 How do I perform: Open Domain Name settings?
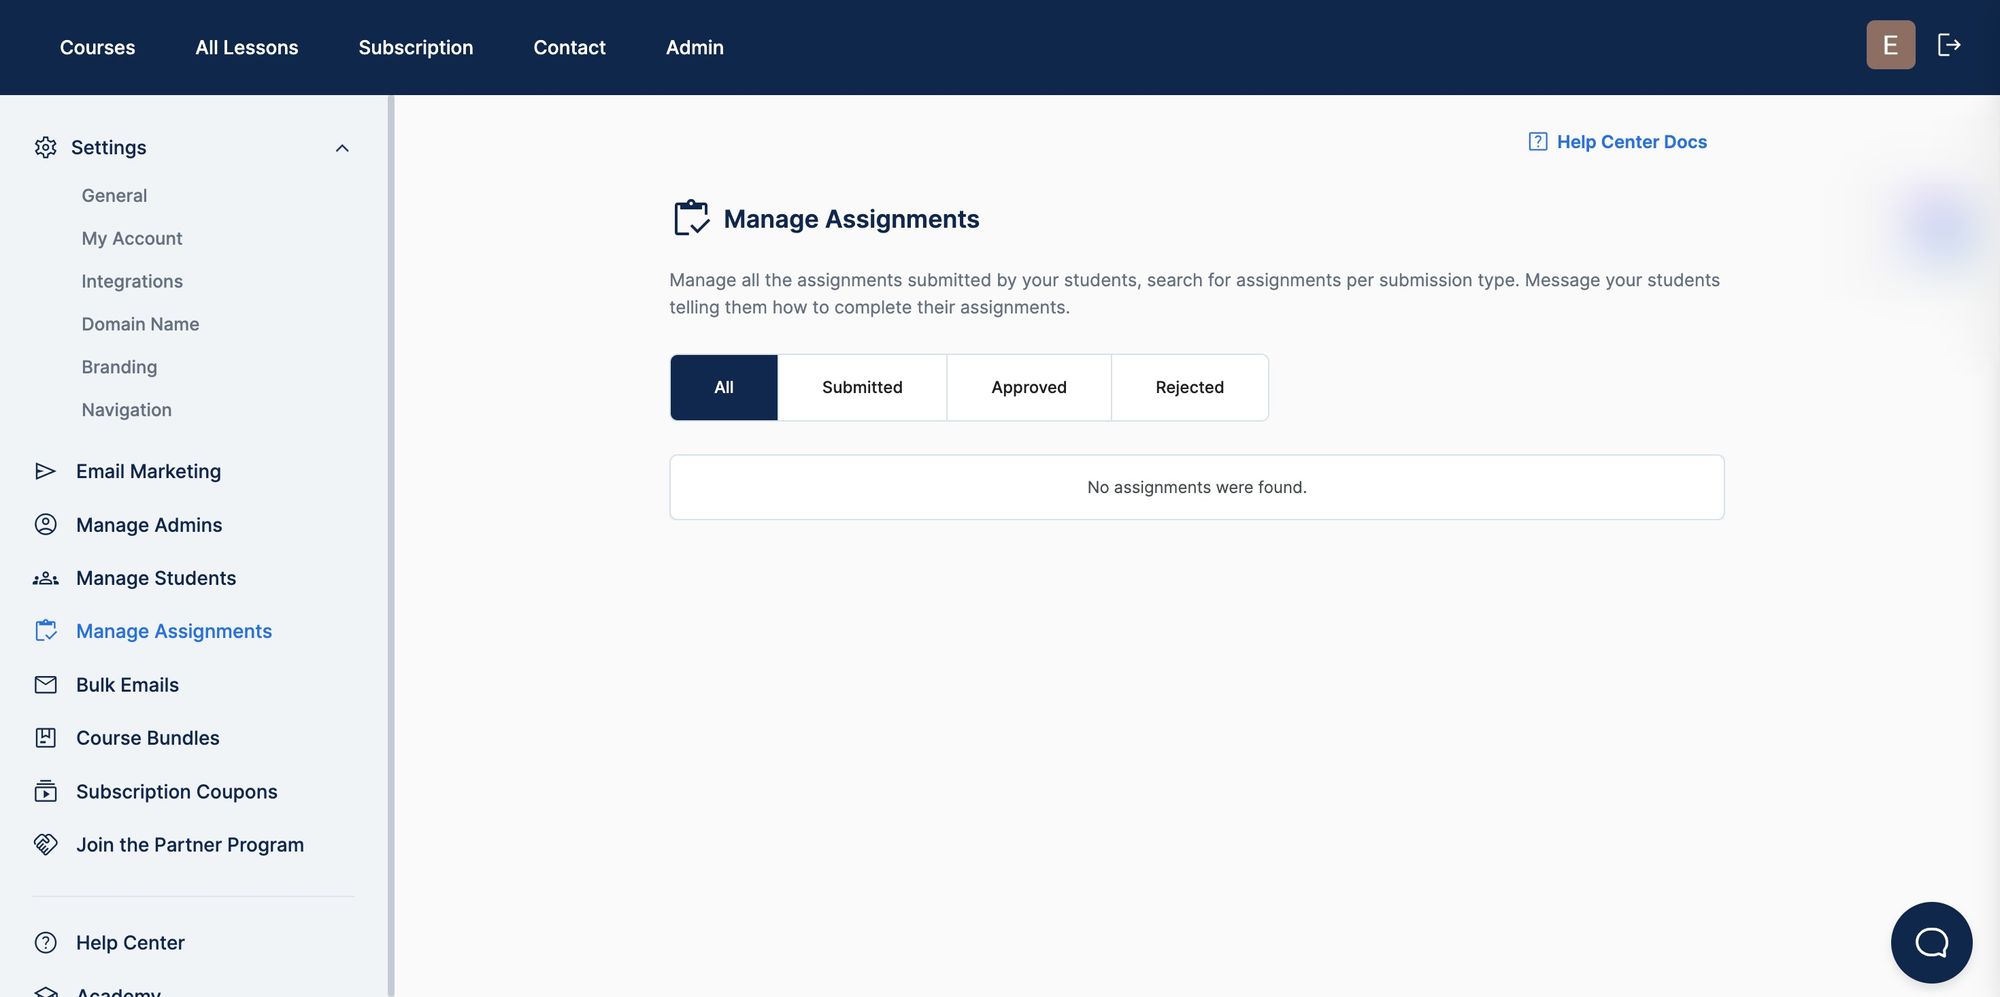click(140, 325)
